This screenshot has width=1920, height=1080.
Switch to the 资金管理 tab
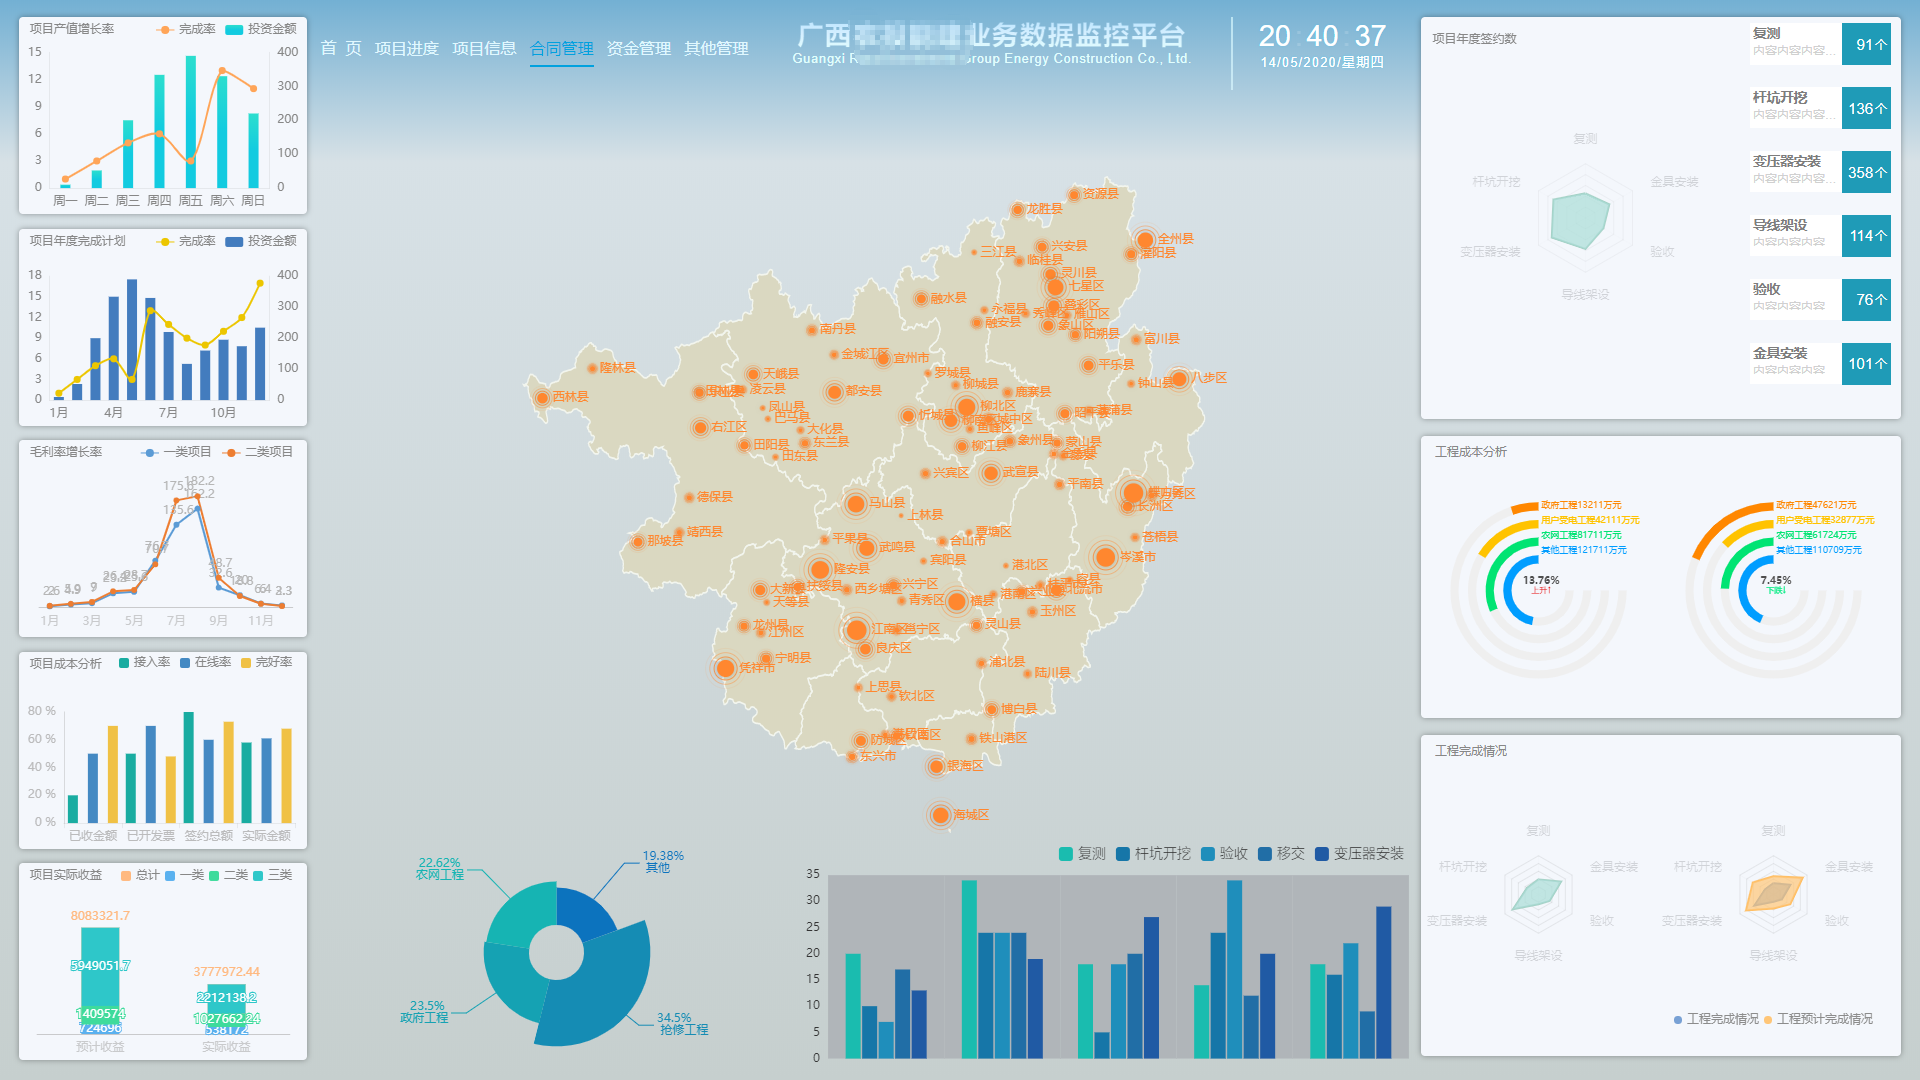(x=638, y=49)
